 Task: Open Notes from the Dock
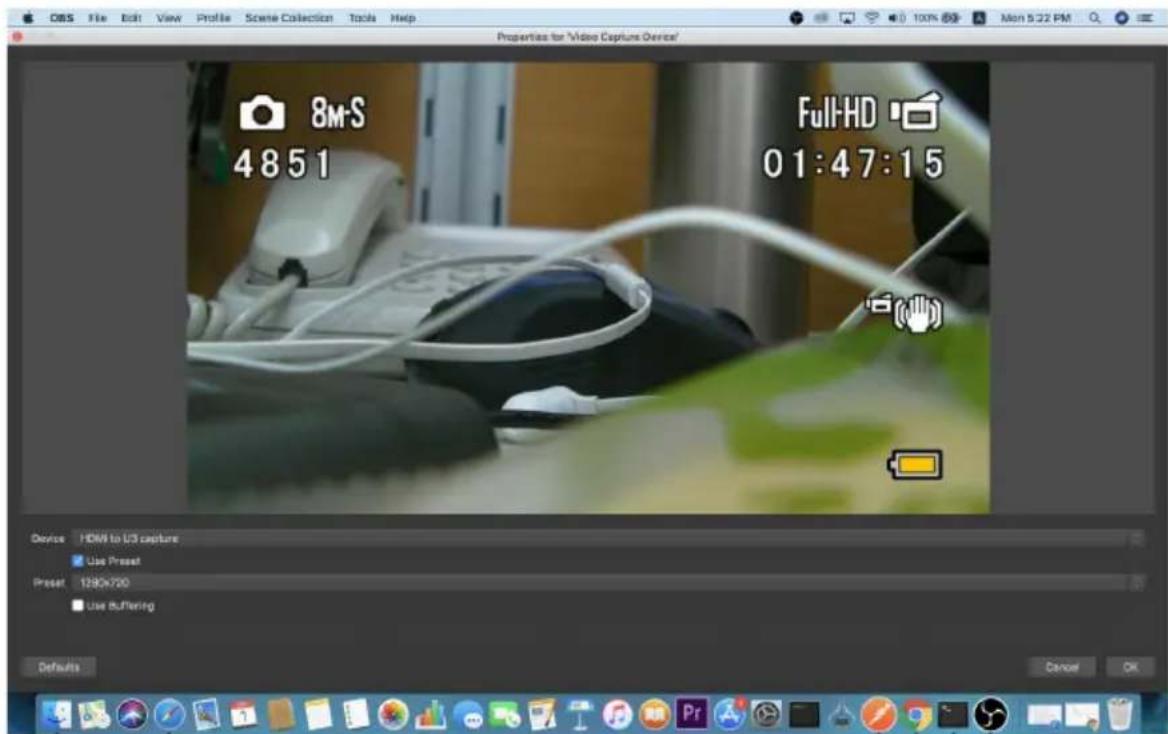click(x=318, y=715)
